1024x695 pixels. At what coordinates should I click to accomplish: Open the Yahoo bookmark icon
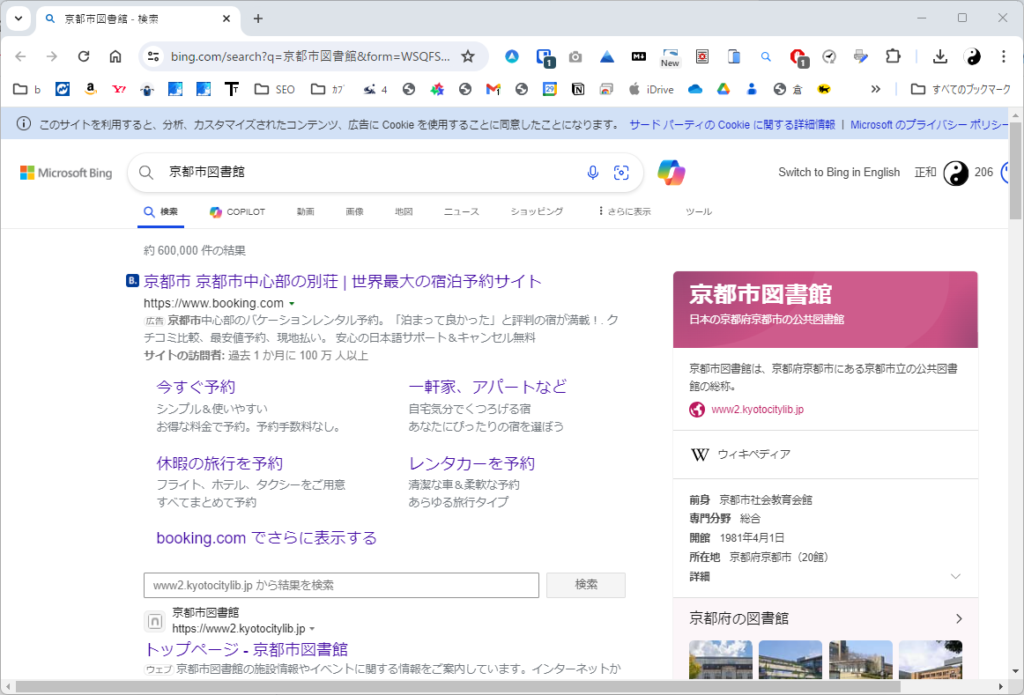point(119,89)
